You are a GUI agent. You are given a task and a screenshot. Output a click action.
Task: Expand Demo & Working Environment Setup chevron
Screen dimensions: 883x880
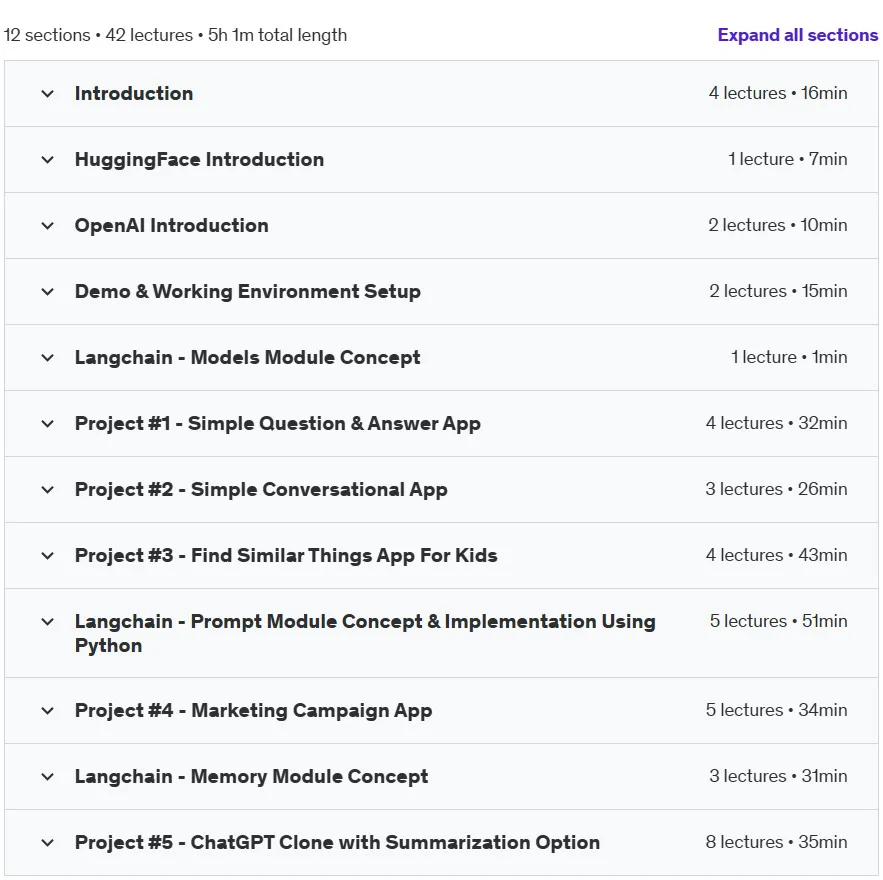click(48, 291)
